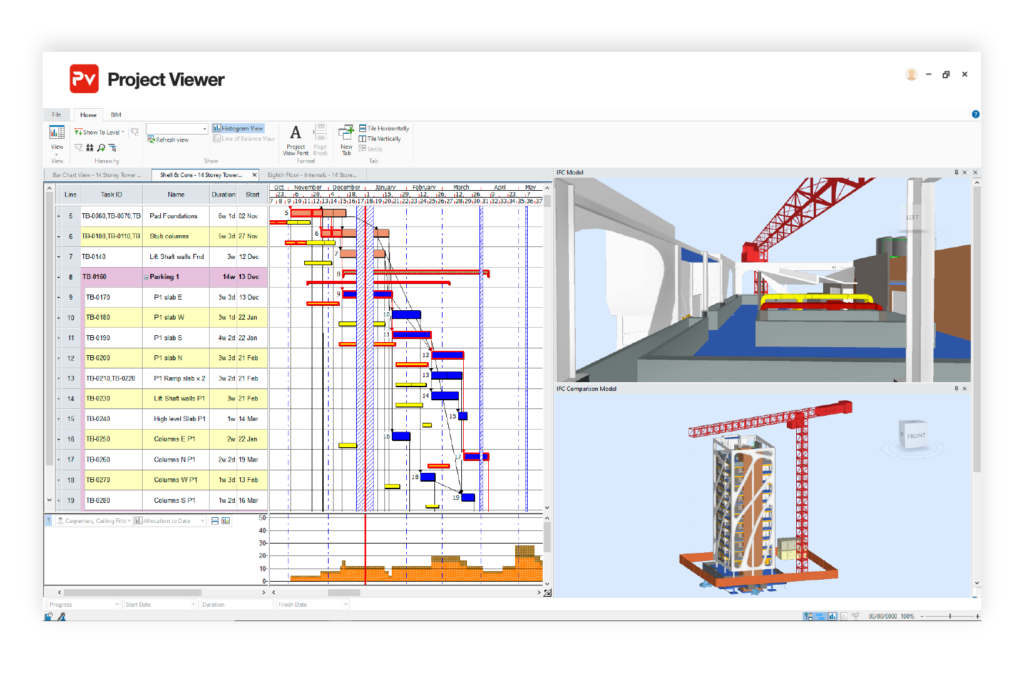The image size is (1024, 673).
Task: Open the empty combo box in Show group
Action: [x=176, y=129]
